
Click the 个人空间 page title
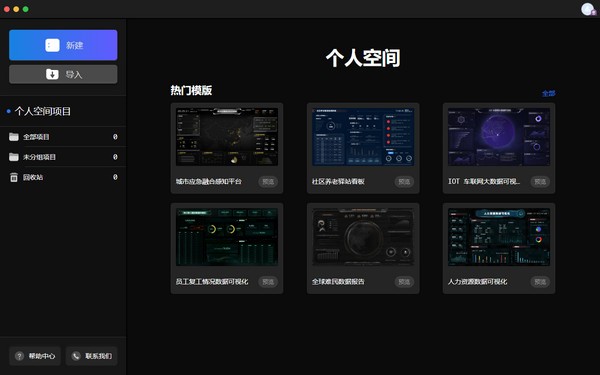363,58
